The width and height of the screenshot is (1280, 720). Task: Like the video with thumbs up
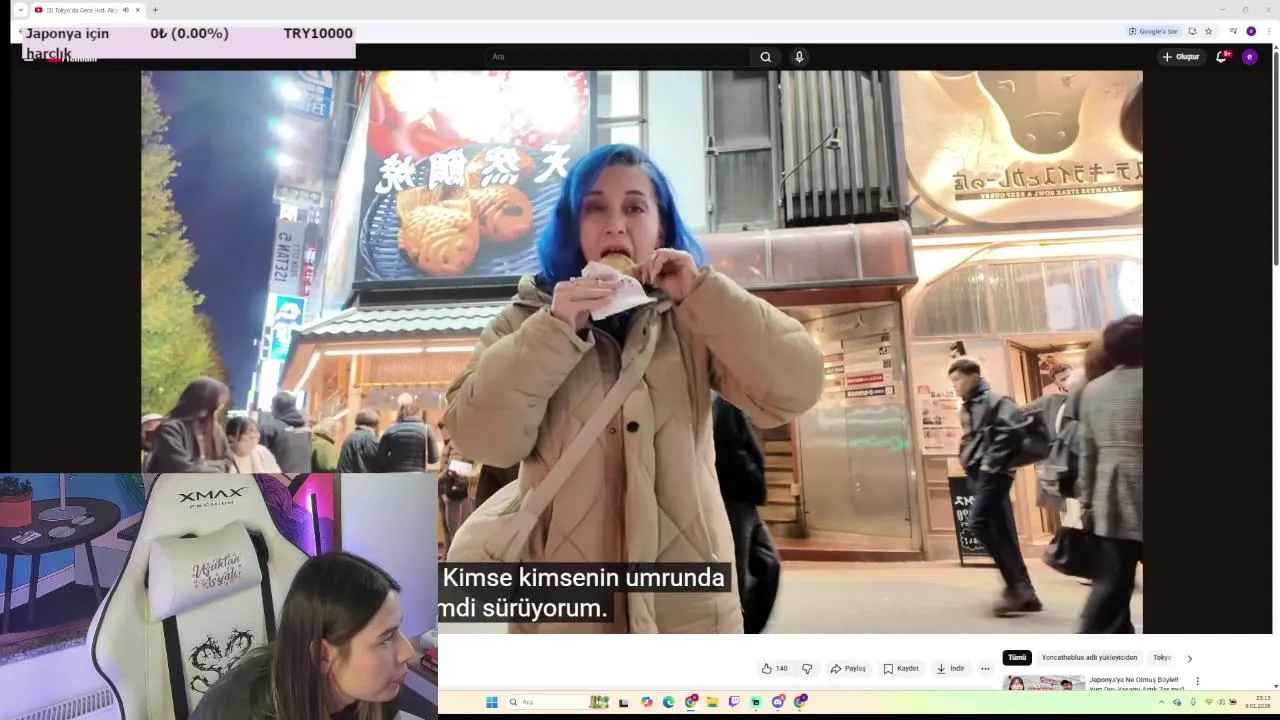pyautogui.click(x=774, y=669)
